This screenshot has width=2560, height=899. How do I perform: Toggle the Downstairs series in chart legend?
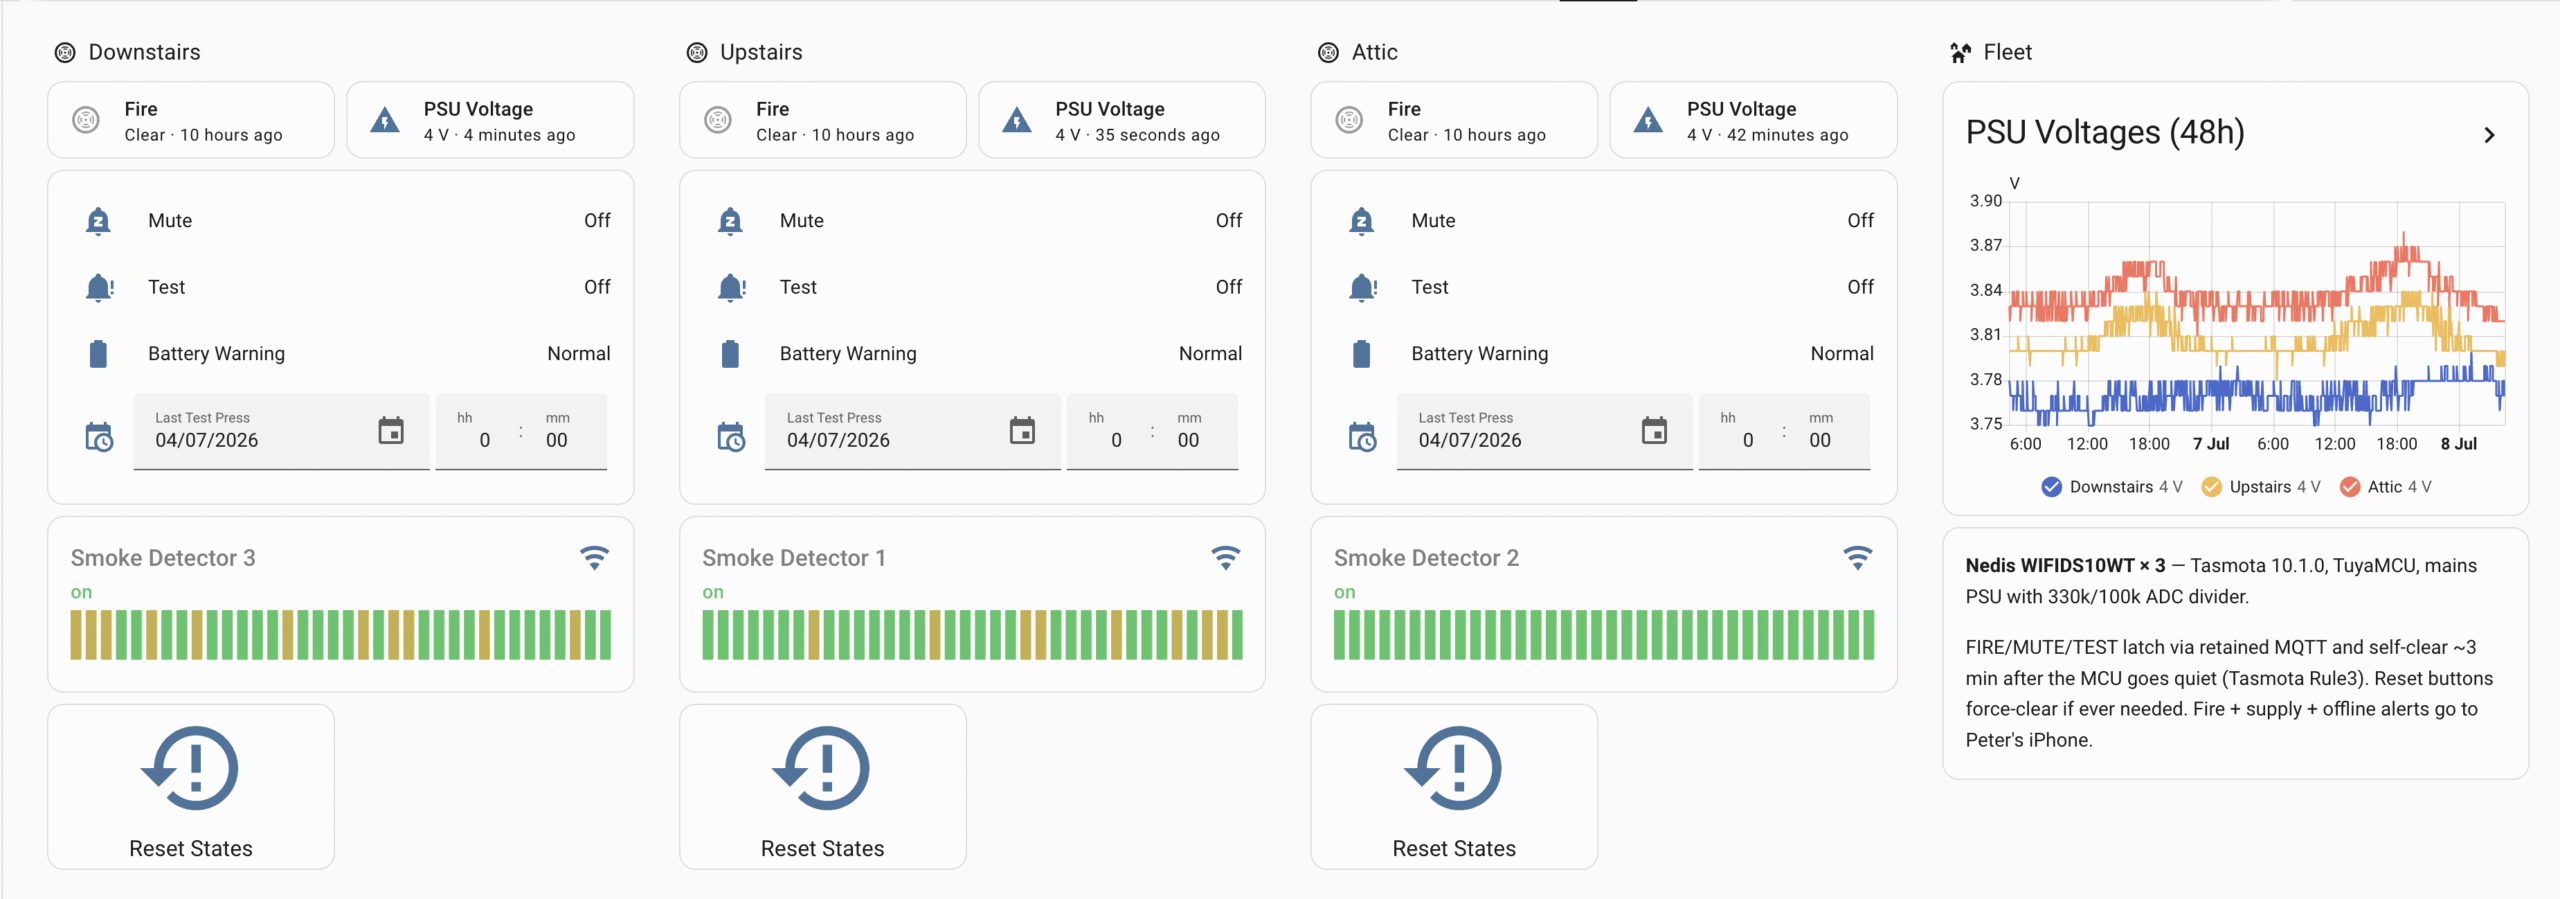coord(2112,487)
